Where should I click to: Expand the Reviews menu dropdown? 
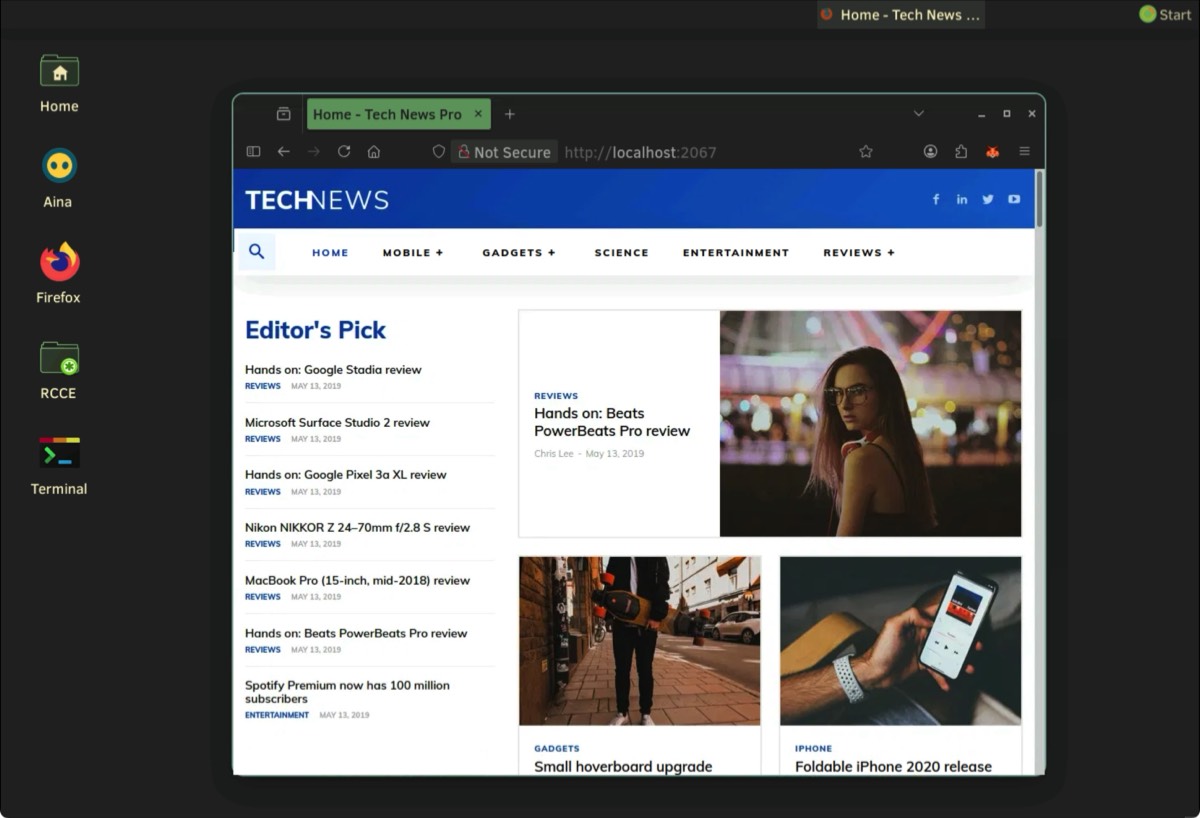pyautogui.click(x=858, y=253)
